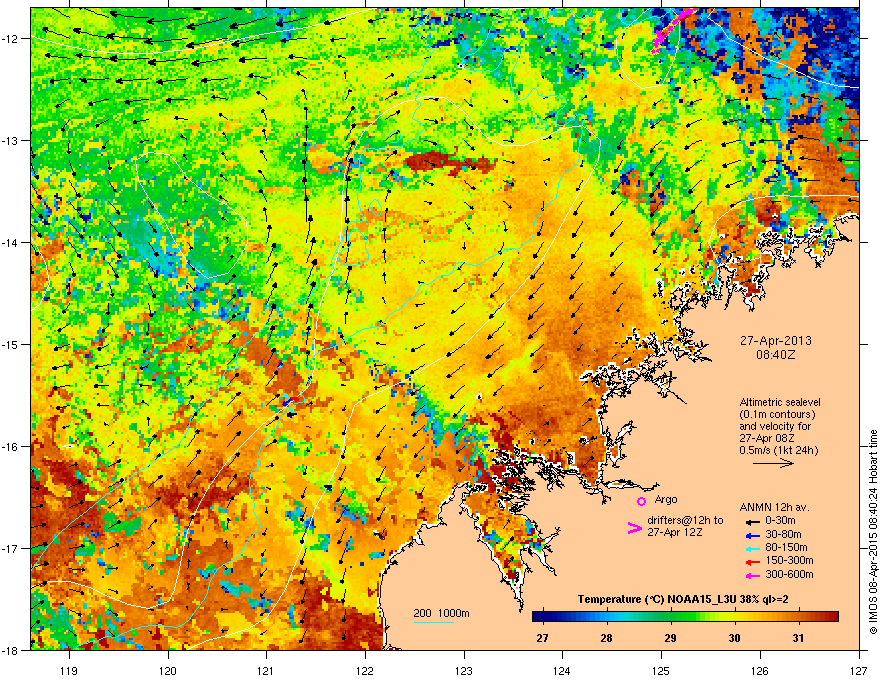Click the color bar tick label 27
880x680 pixels.
542,638
